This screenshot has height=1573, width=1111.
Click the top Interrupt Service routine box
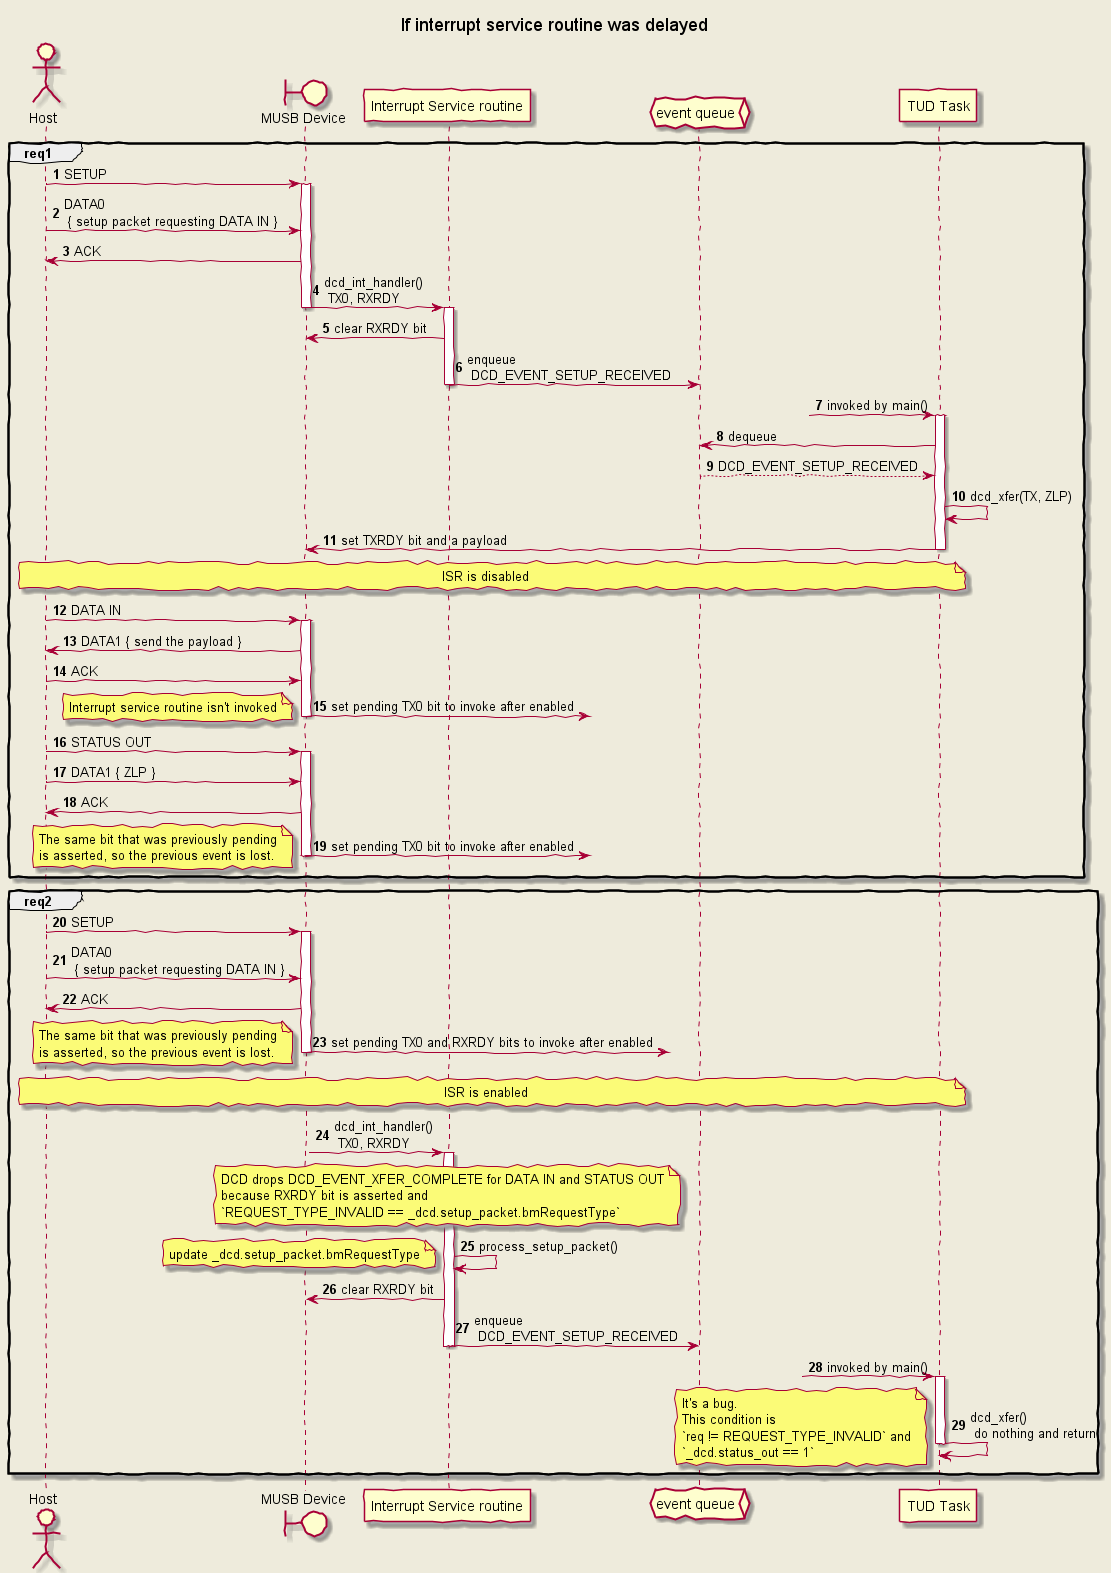(x=447, y=106)
